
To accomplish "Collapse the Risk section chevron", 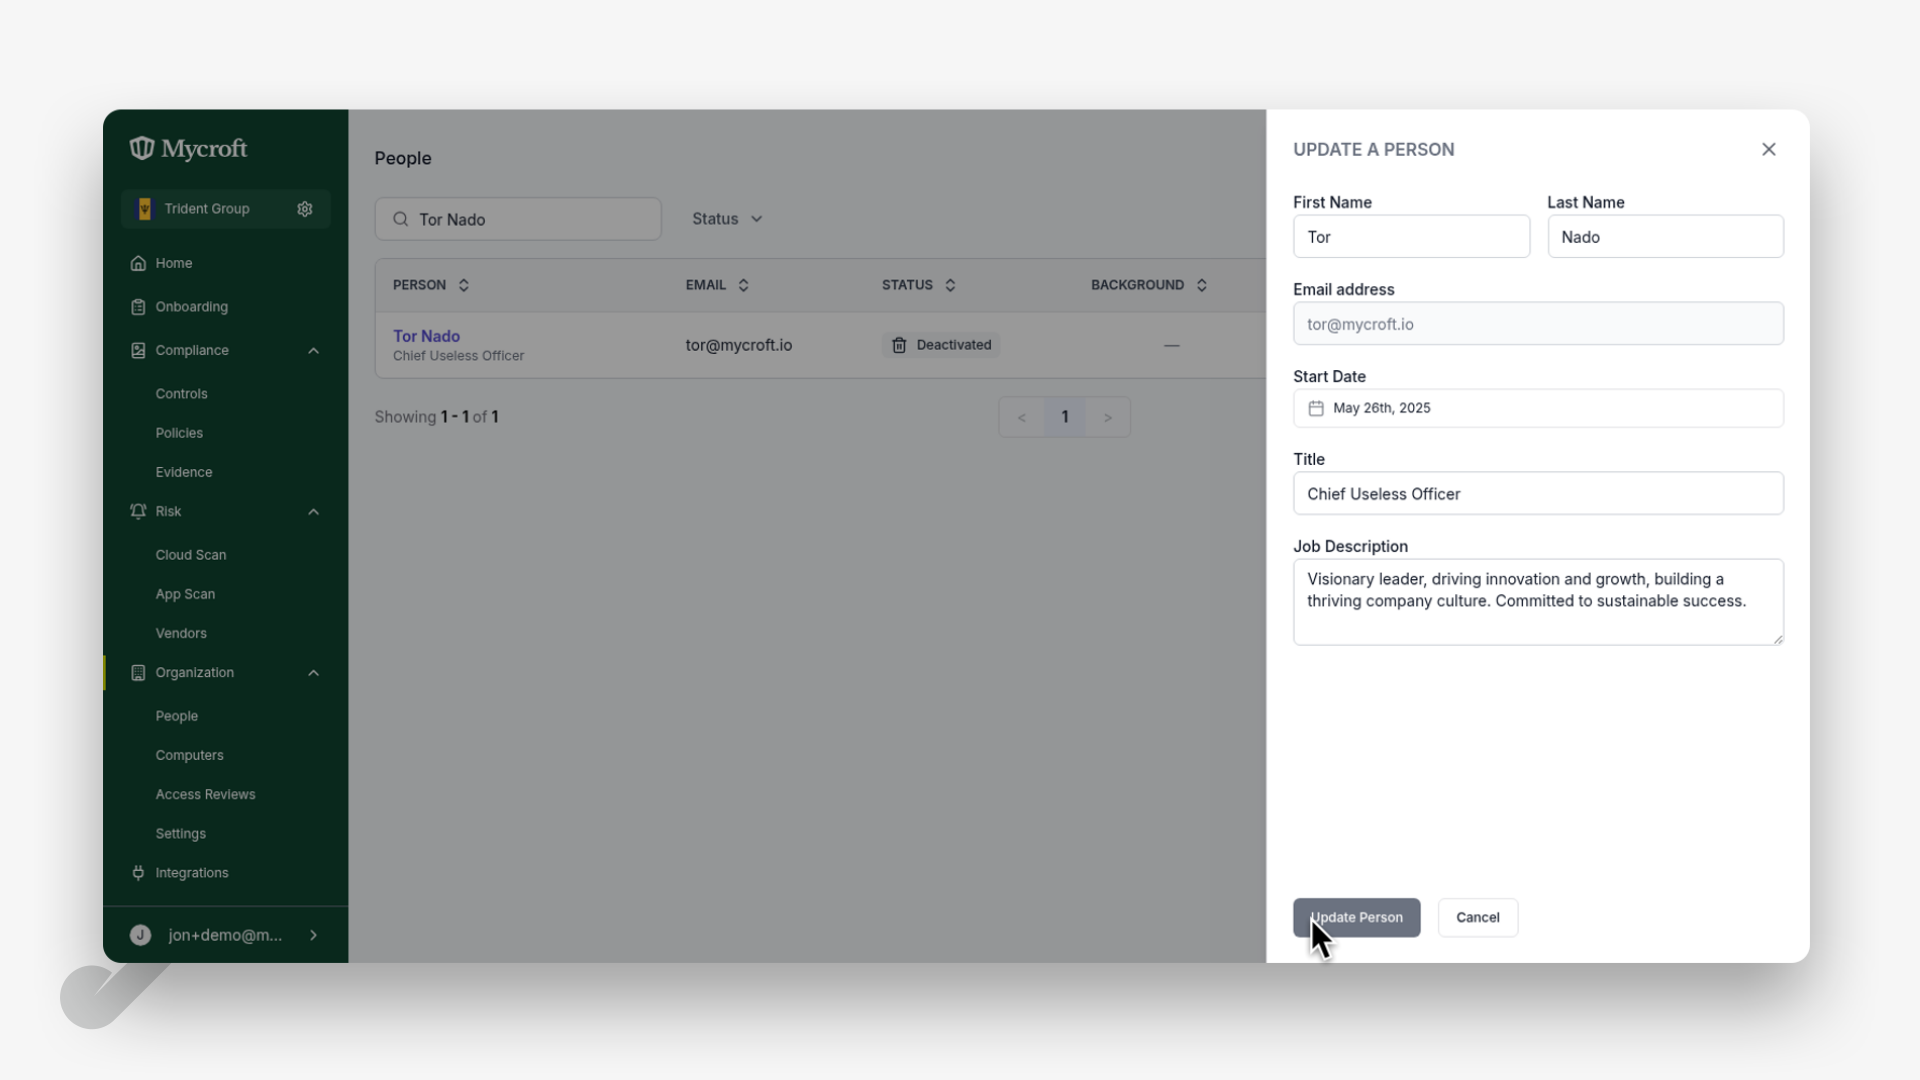I will pyautogui.click(x=313, y=512).
